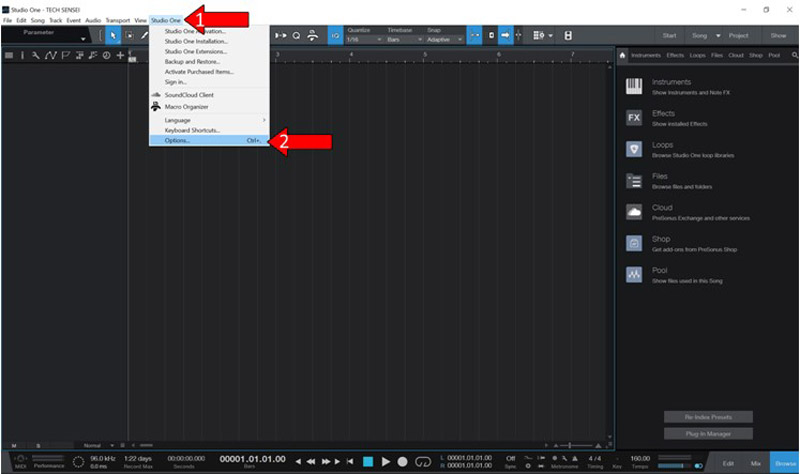Toggle Autoscroll arrow button

(x=505, y=35)
